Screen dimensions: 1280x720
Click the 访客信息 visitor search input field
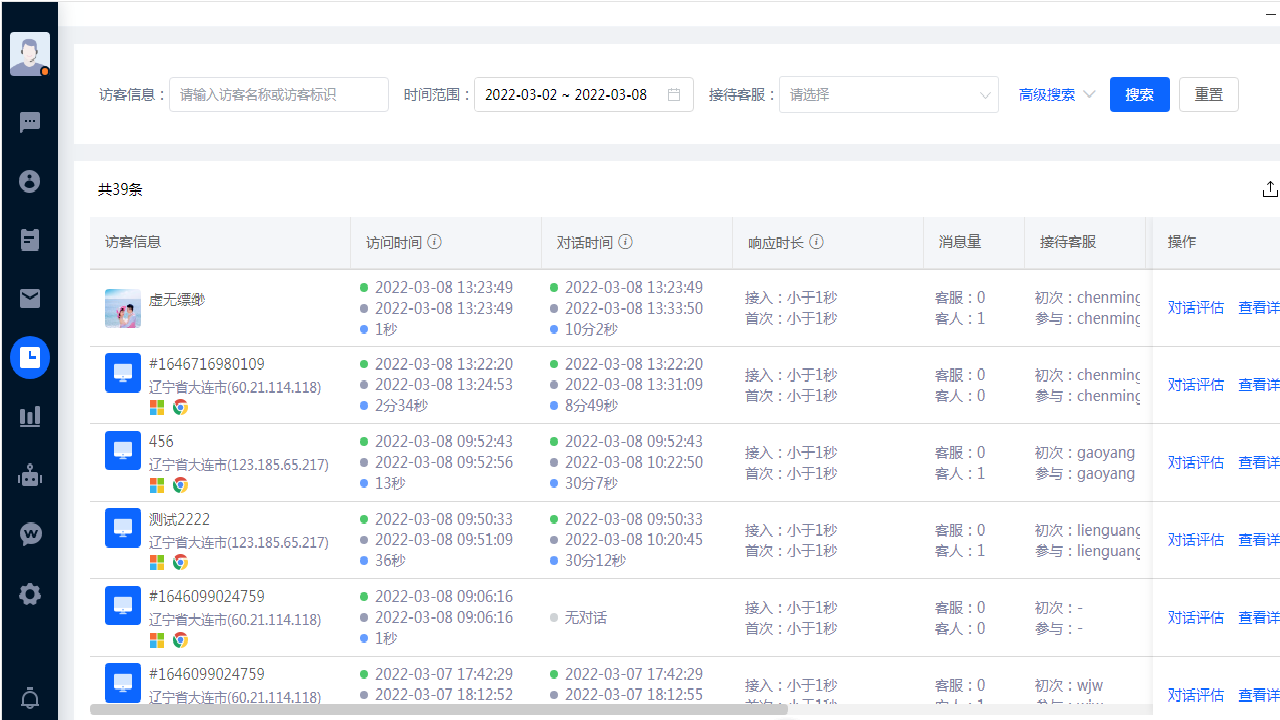coord(279,94)
